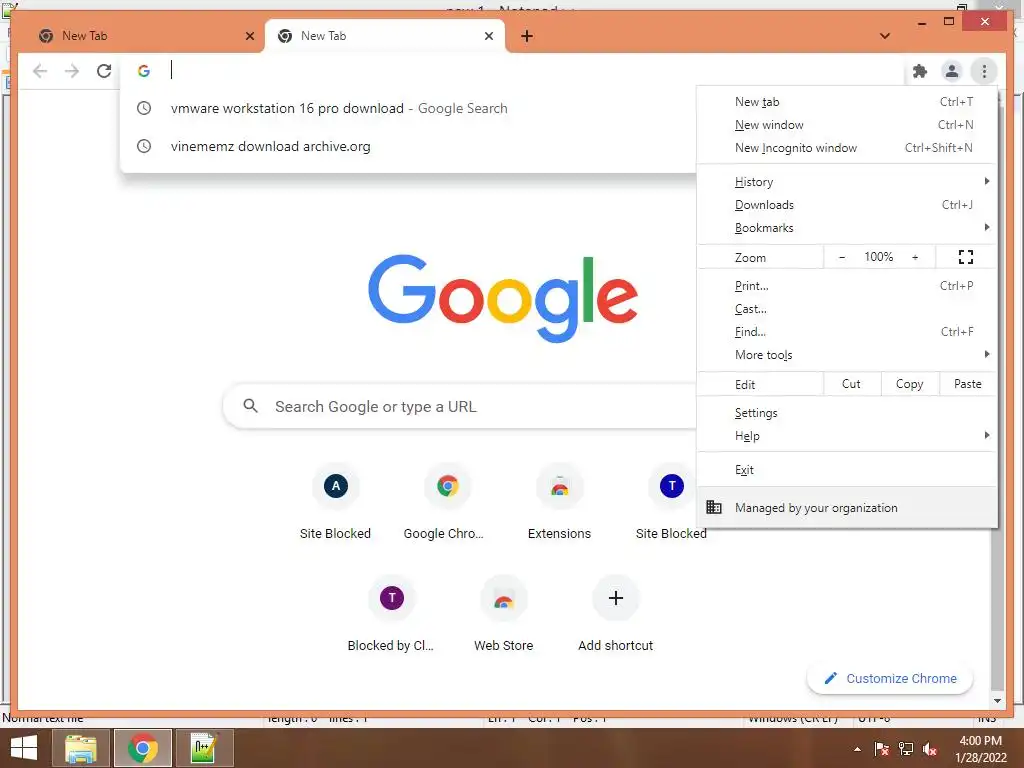Open the Windows Start button
1024x768 pixels.
[x=24, y=748]
